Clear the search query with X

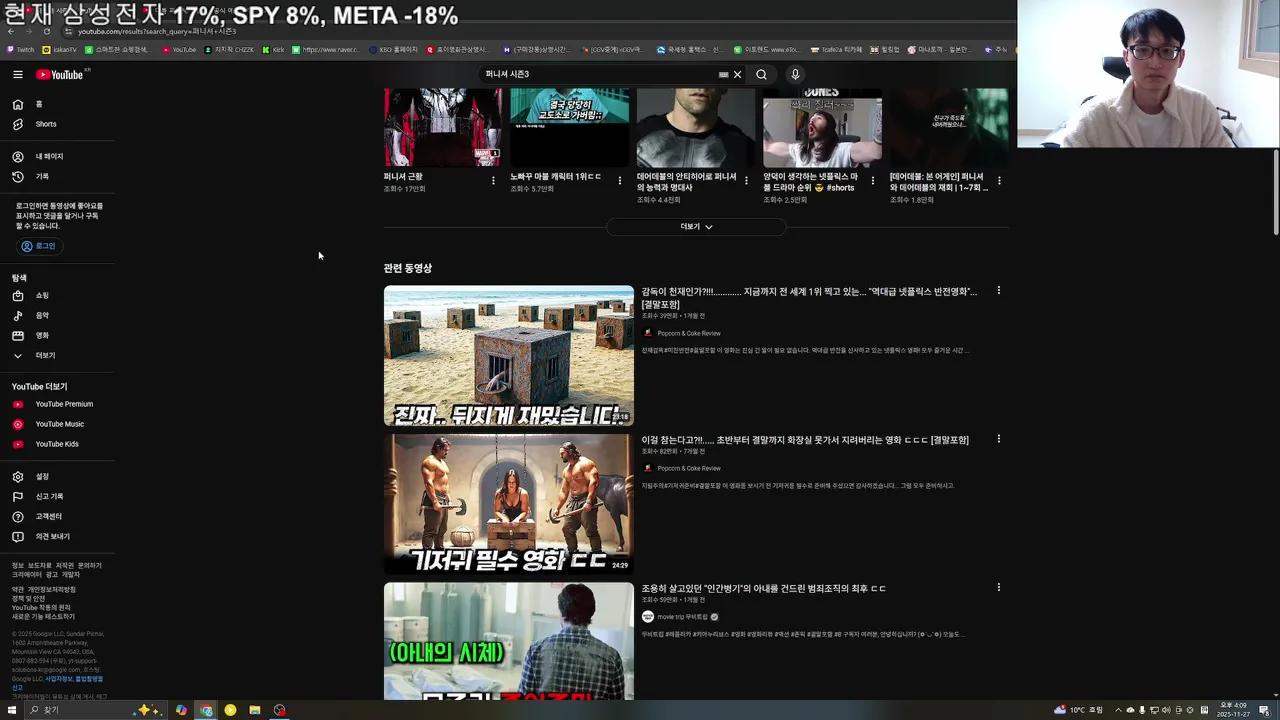[737, 74]
